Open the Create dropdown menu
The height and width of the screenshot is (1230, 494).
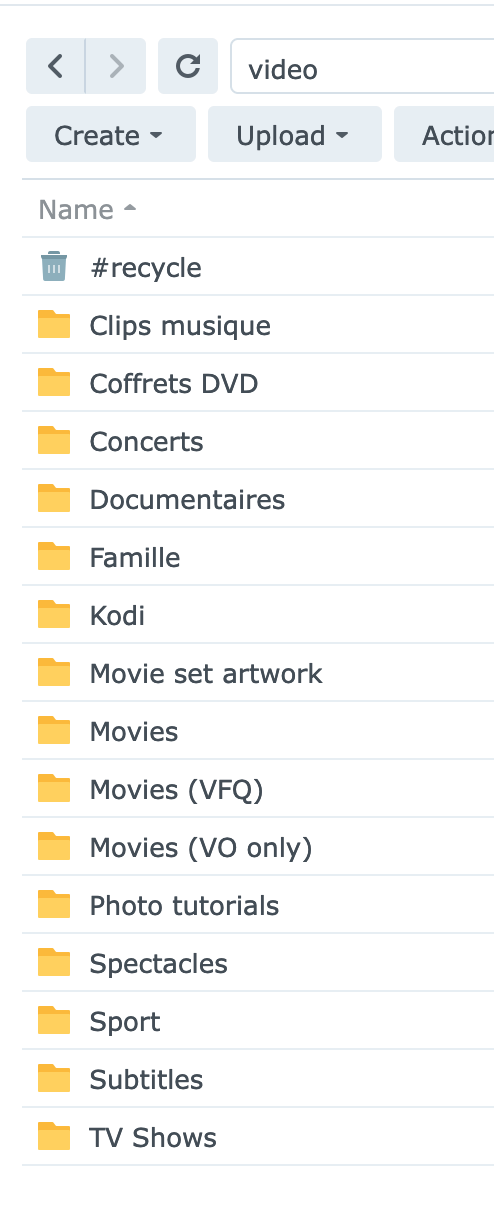pos(111,134)
